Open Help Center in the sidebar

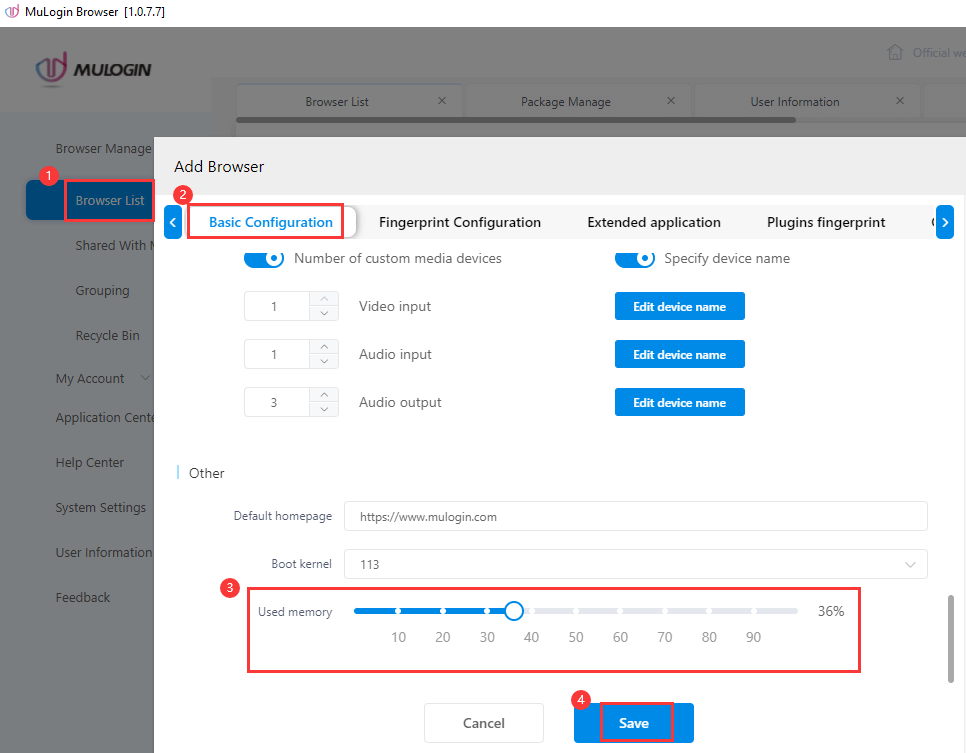[x=89, y=462]
